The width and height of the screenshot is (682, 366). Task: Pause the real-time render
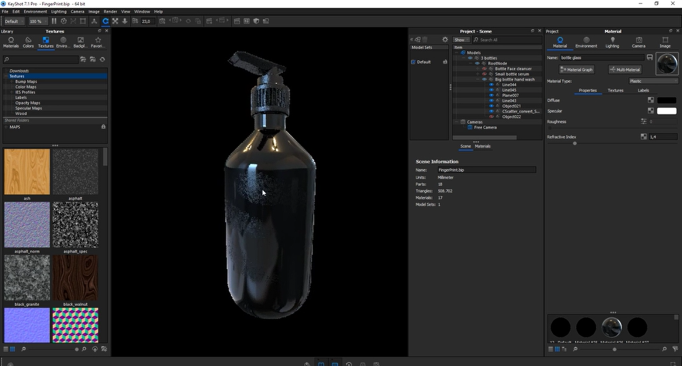(54, 21)
